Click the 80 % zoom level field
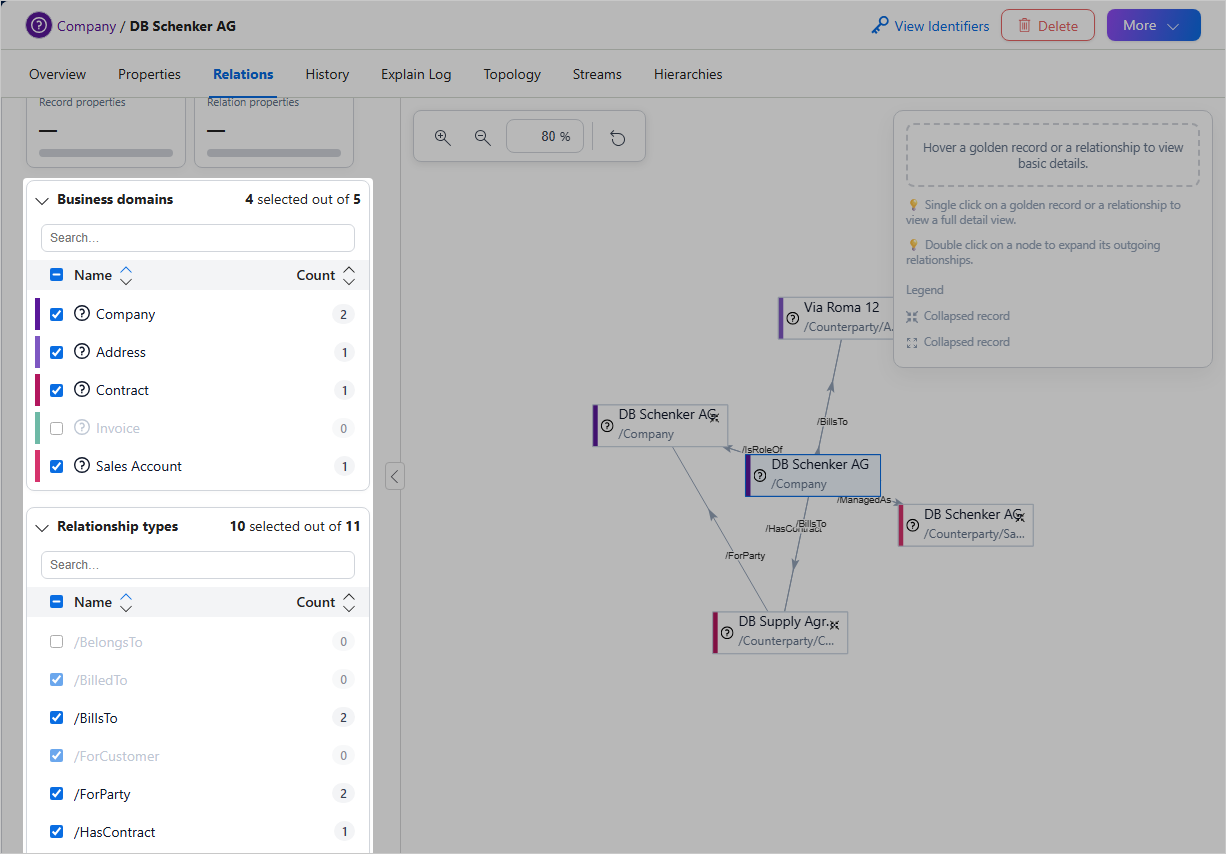Viewport: 1226px width, 854px height. pos(545,137)
